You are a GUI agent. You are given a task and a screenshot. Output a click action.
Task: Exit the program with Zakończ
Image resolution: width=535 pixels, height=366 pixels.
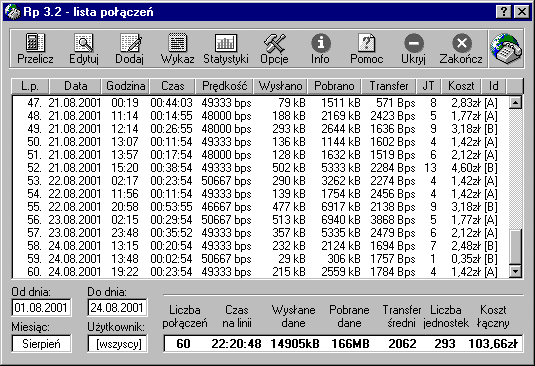click(x=461, y=48)
